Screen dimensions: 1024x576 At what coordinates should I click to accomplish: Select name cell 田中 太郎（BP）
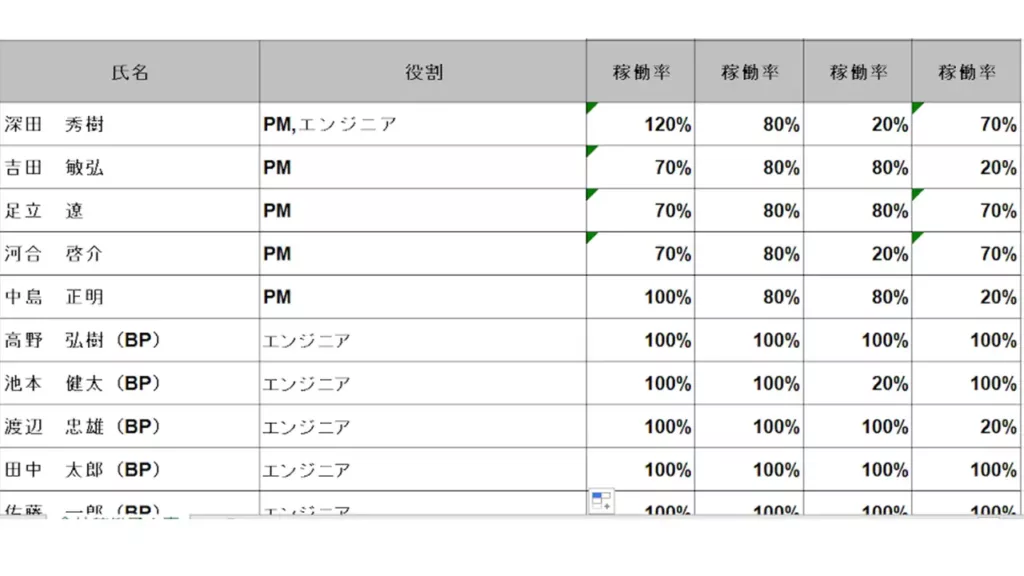(x=130, y=469)
